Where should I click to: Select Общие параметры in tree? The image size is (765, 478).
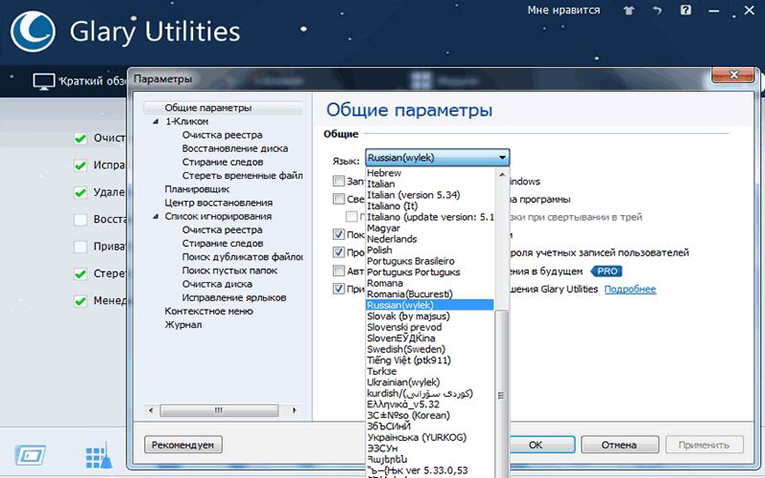click(x=208, y=108)
